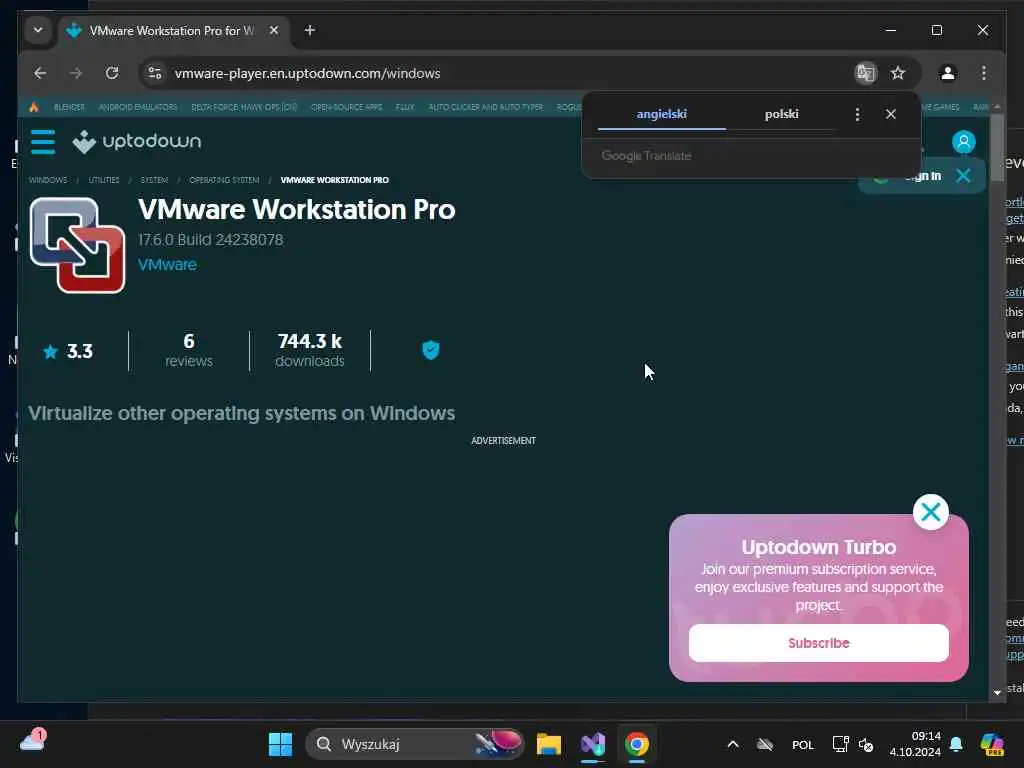The height and width of the screenshot is (768, 1024).
Task: Go back to the previous page
Action: point(40,73)
